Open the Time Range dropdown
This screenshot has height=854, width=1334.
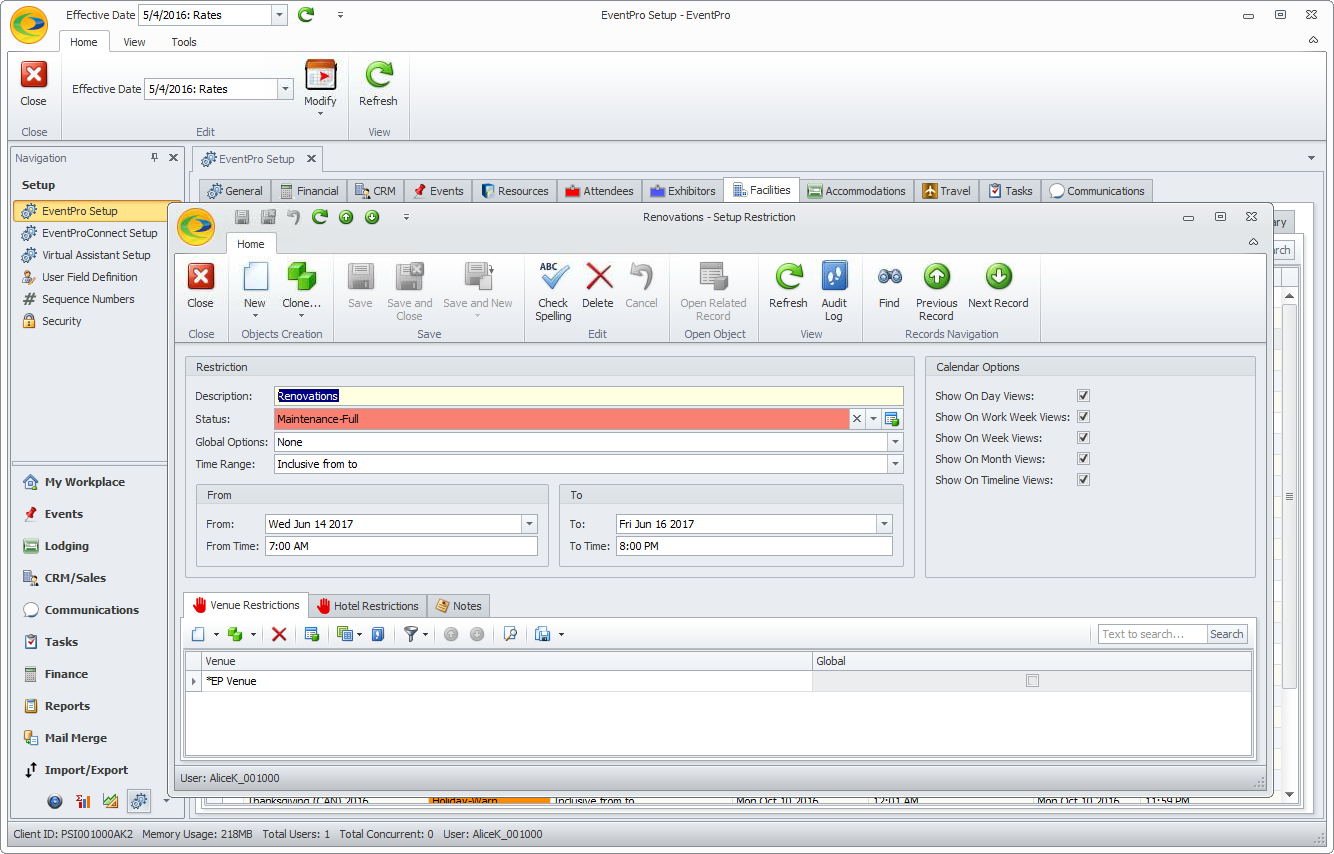tap(895, 464)
